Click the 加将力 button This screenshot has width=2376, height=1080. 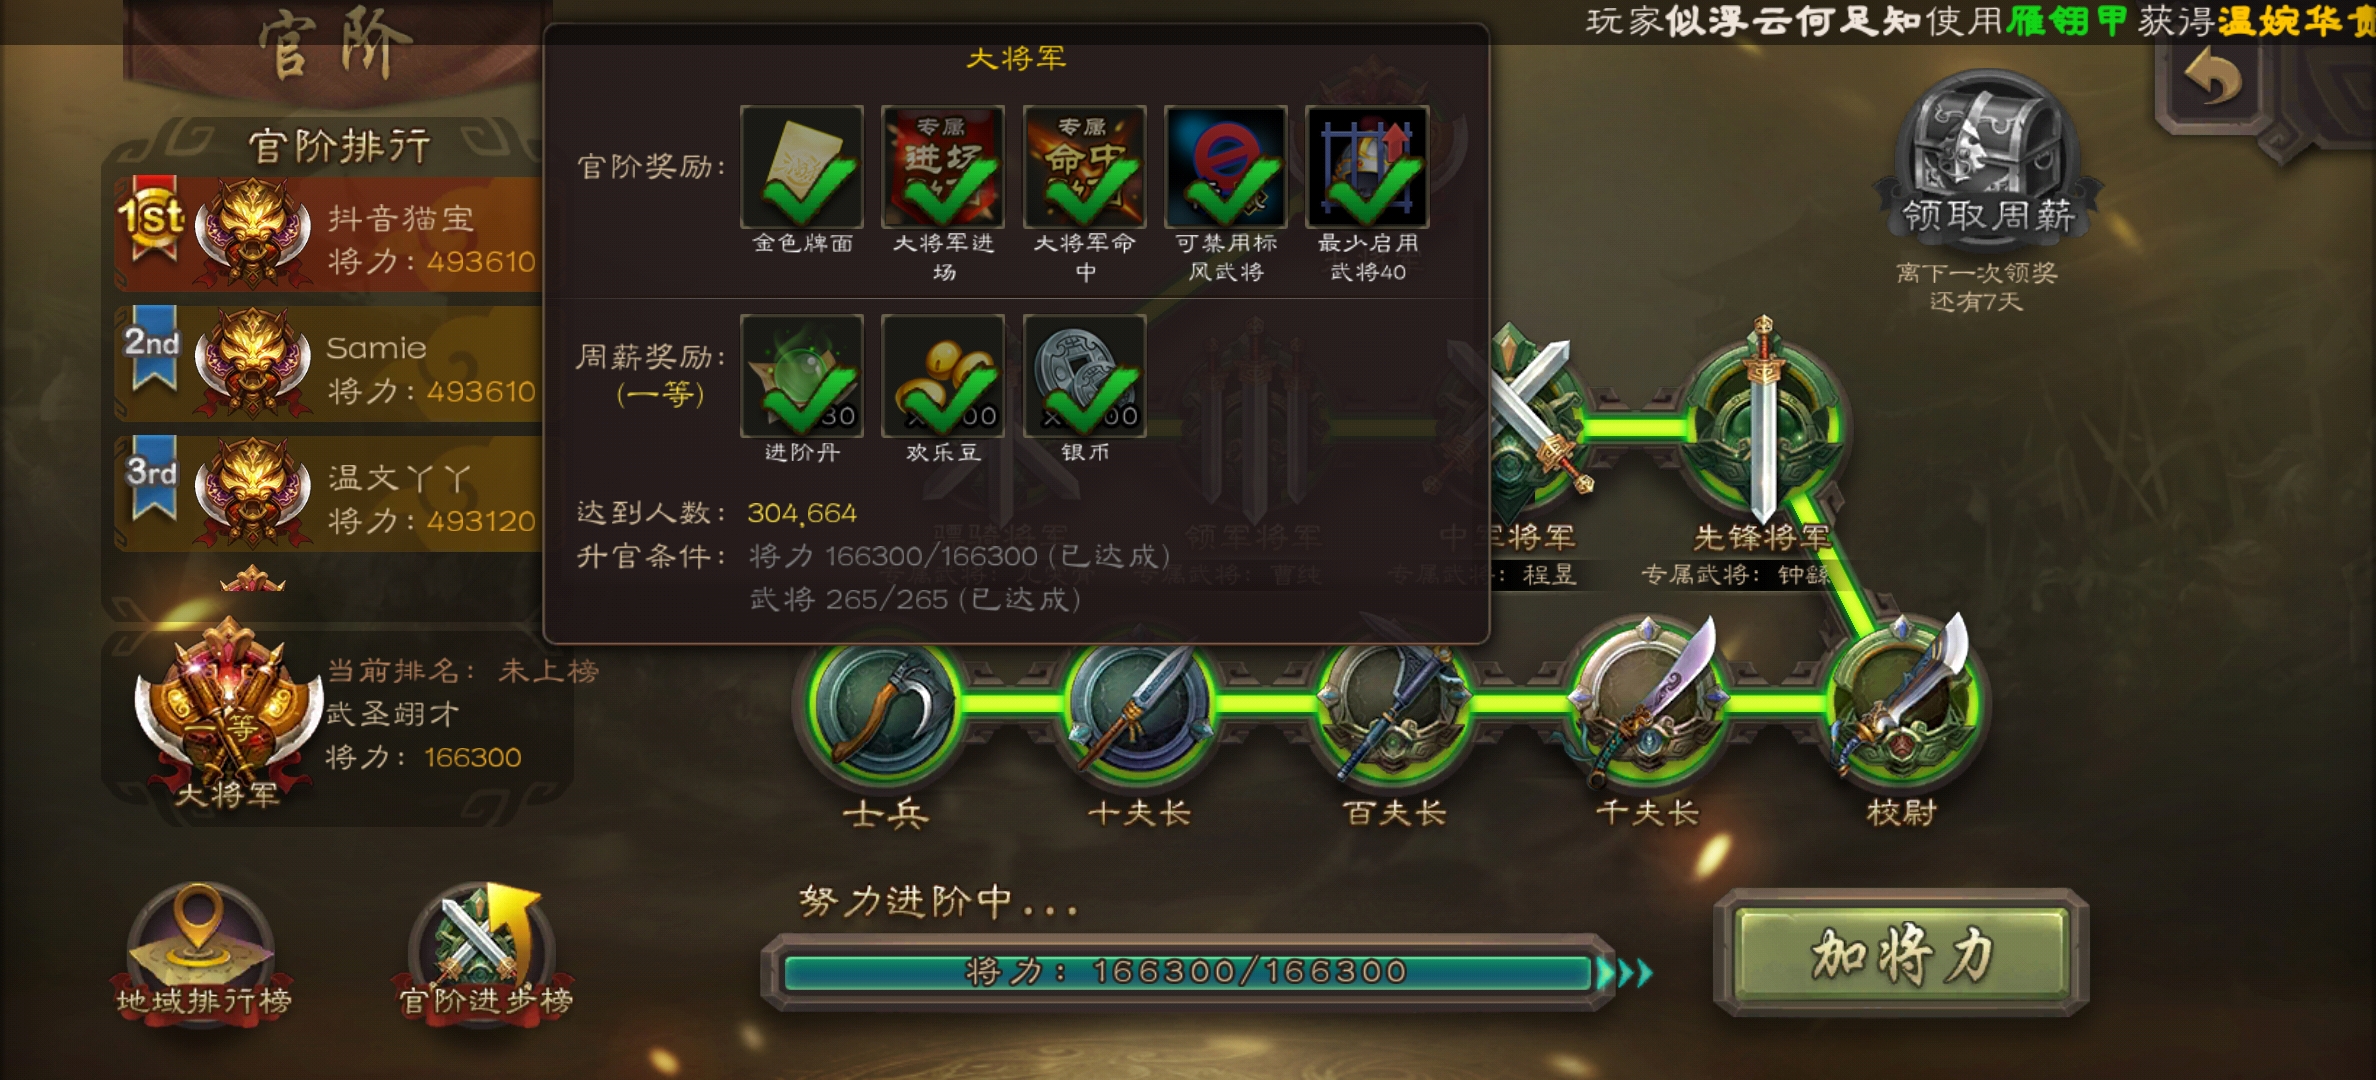(1901, 954)
